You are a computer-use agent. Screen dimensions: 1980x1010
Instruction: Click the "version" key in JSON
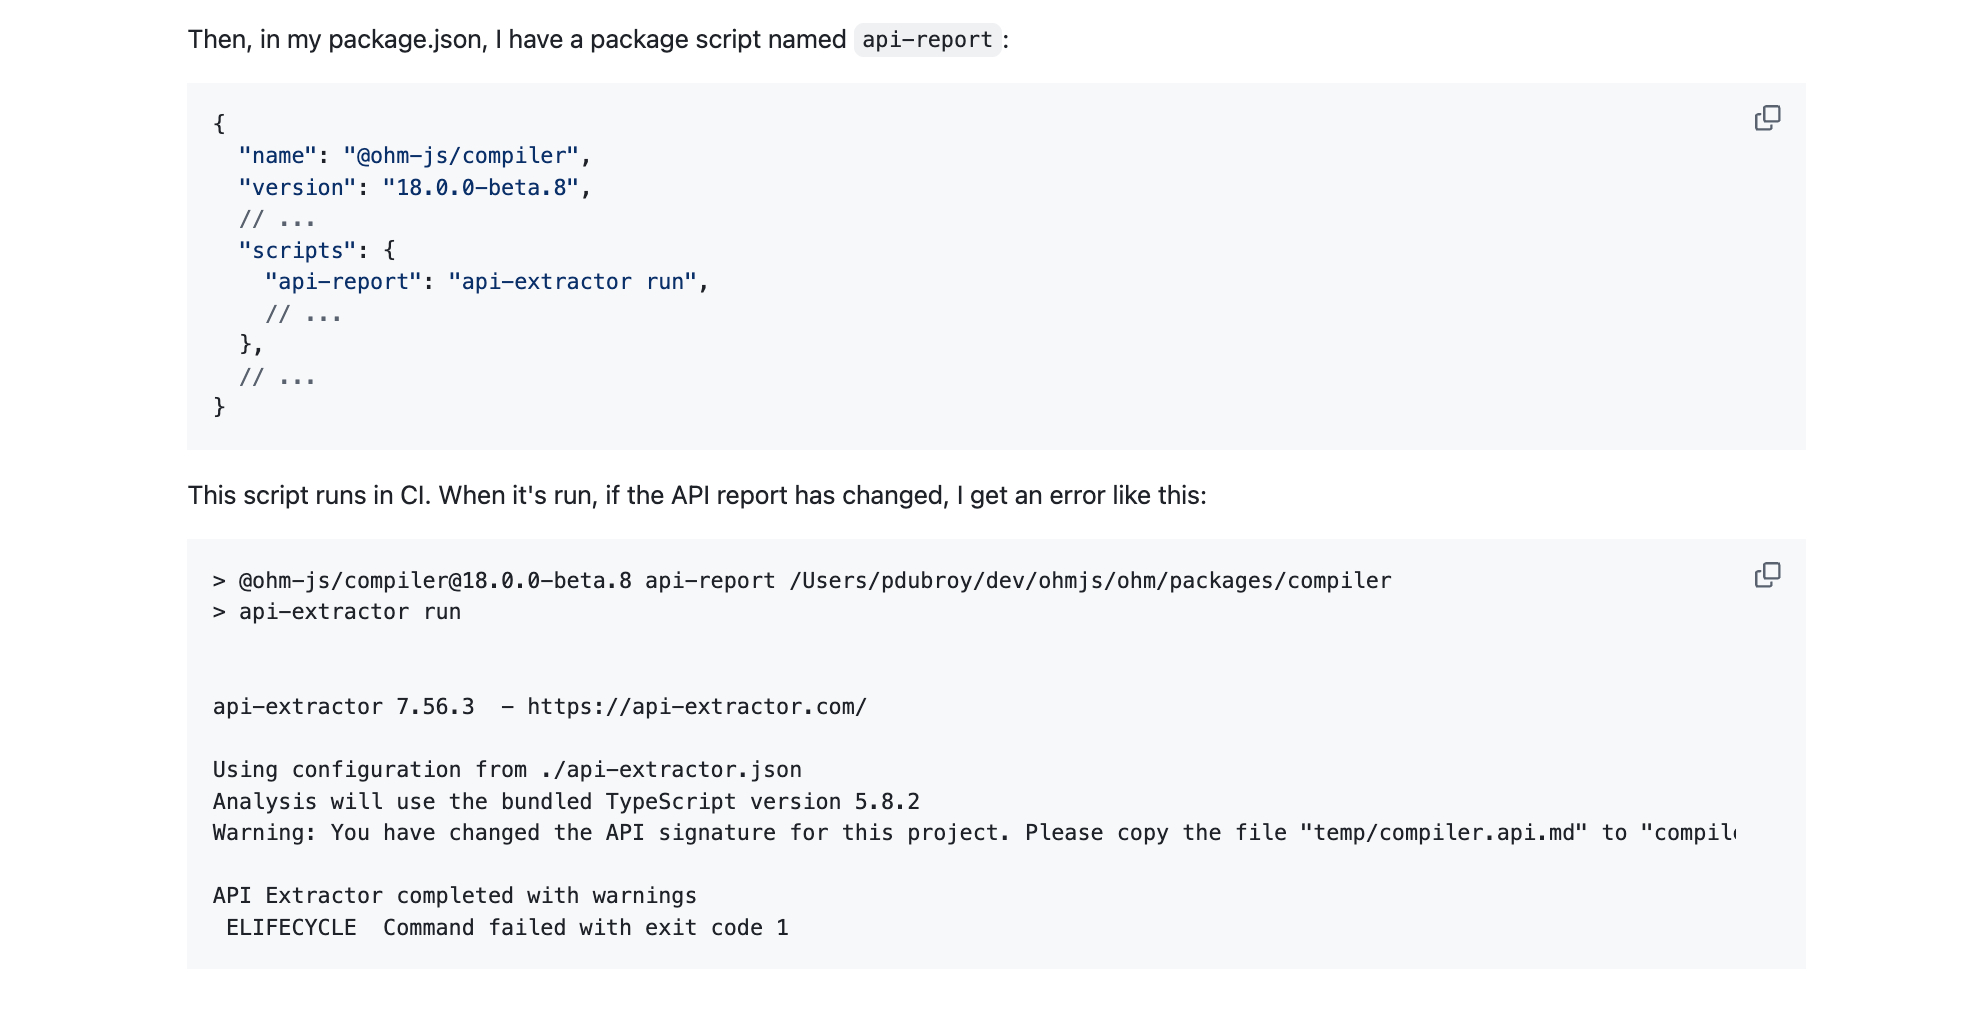coord(297,188)
